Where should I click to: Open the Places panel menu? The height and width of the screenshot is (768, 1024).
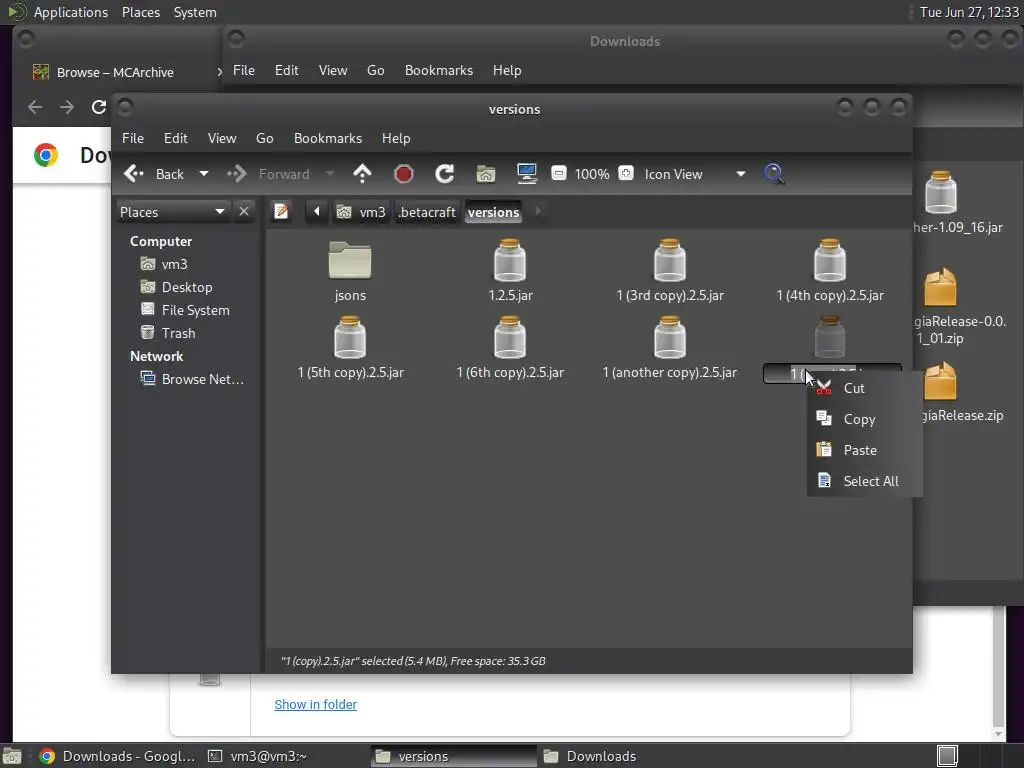pyautogui.click(x=140, y=12)
